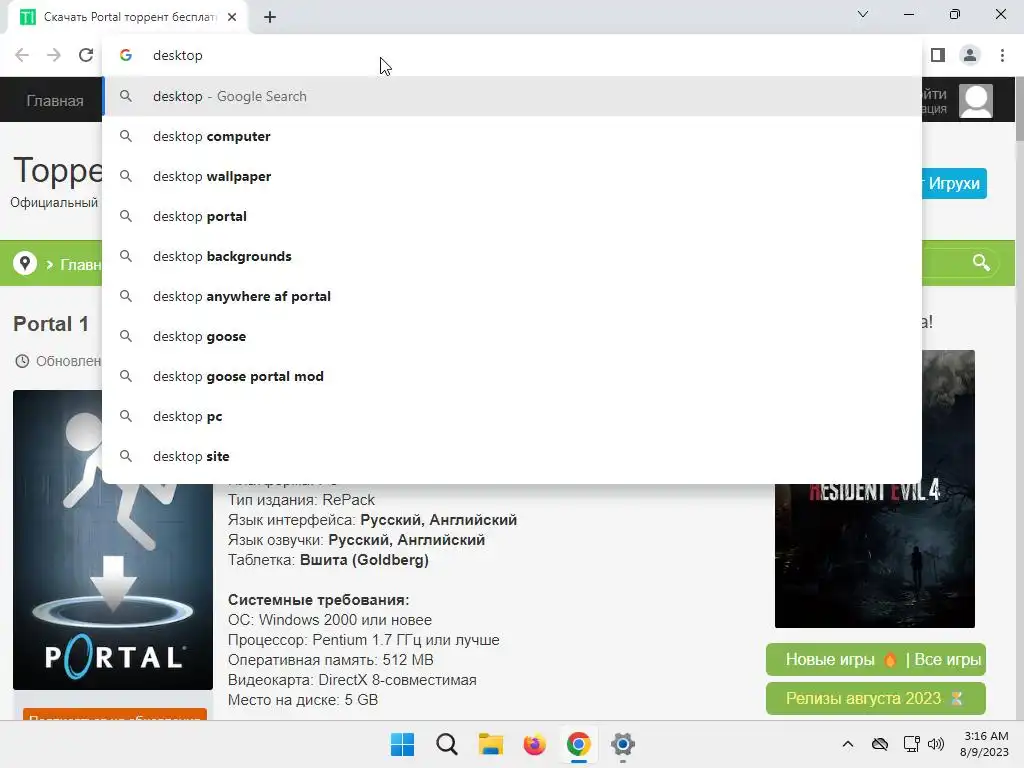Screen dimensions: 1024x768
Task: Reload the page with the refresh icon
Action: coord(86,56)
